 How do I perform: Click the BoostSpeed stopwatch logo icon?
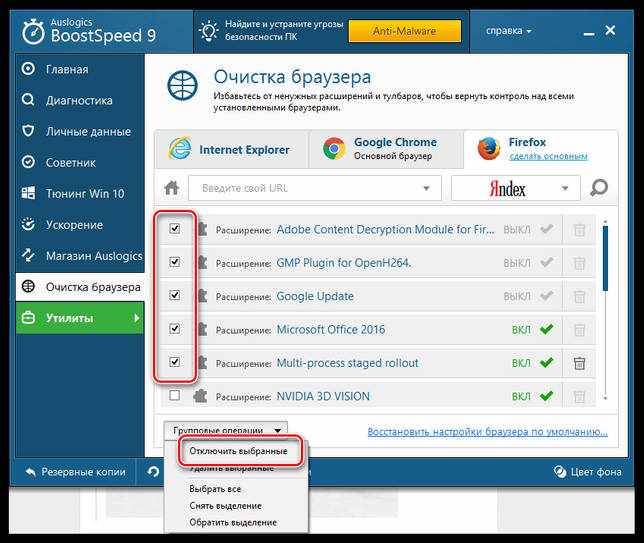[33, 32]
